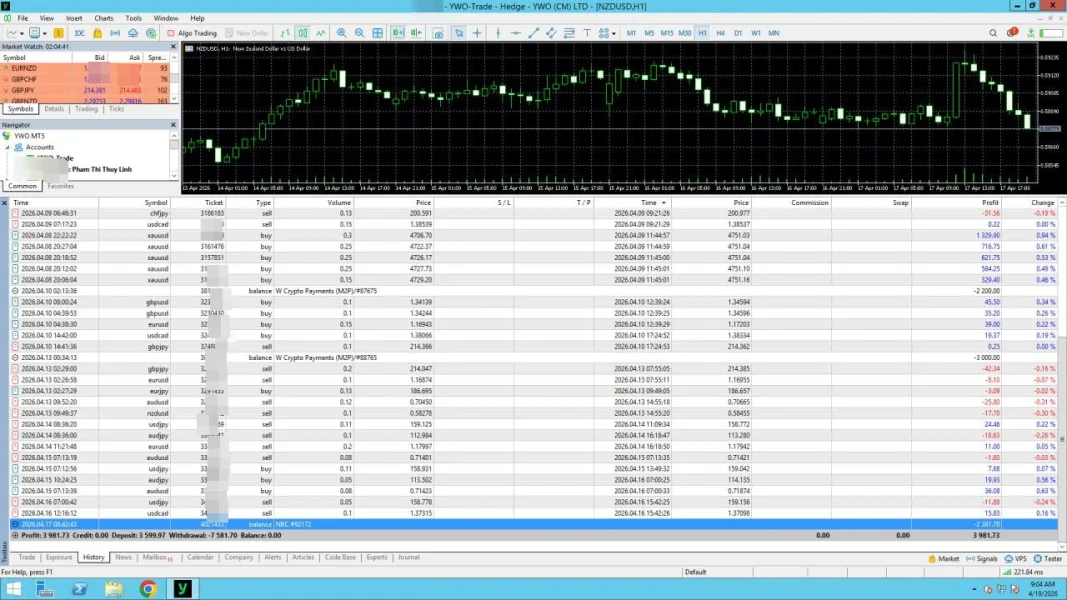Tile chart windows with grid icon

click(378, 33)
